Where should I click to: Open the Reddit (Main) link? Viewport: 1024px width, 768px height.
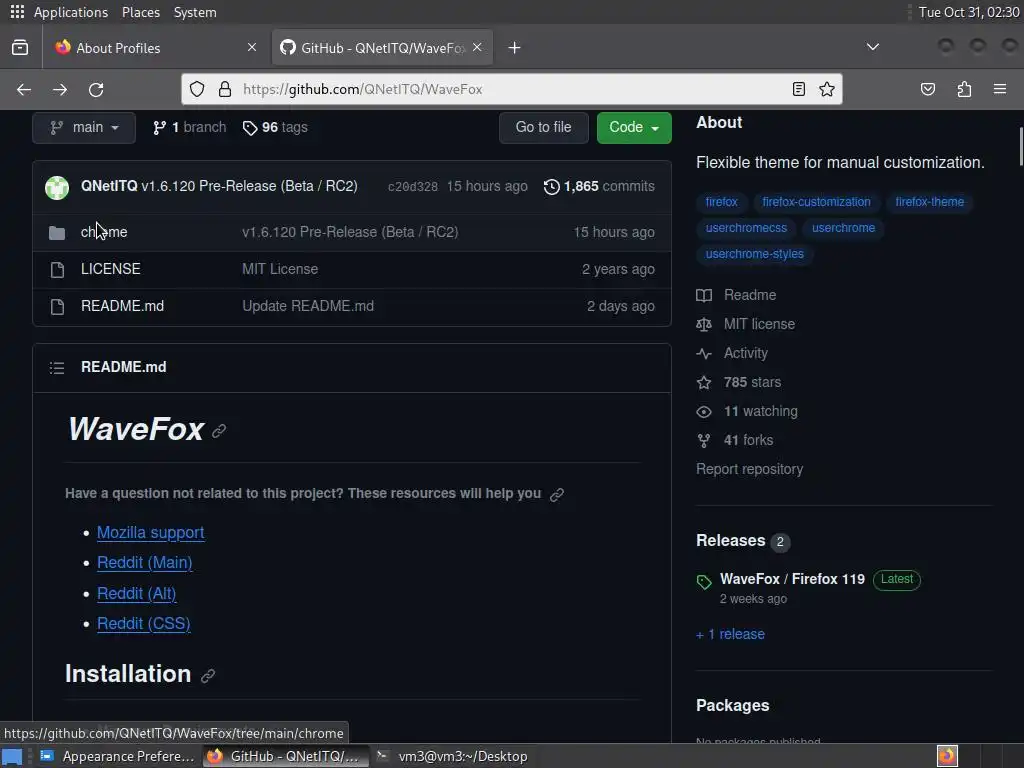pos(144,563)
